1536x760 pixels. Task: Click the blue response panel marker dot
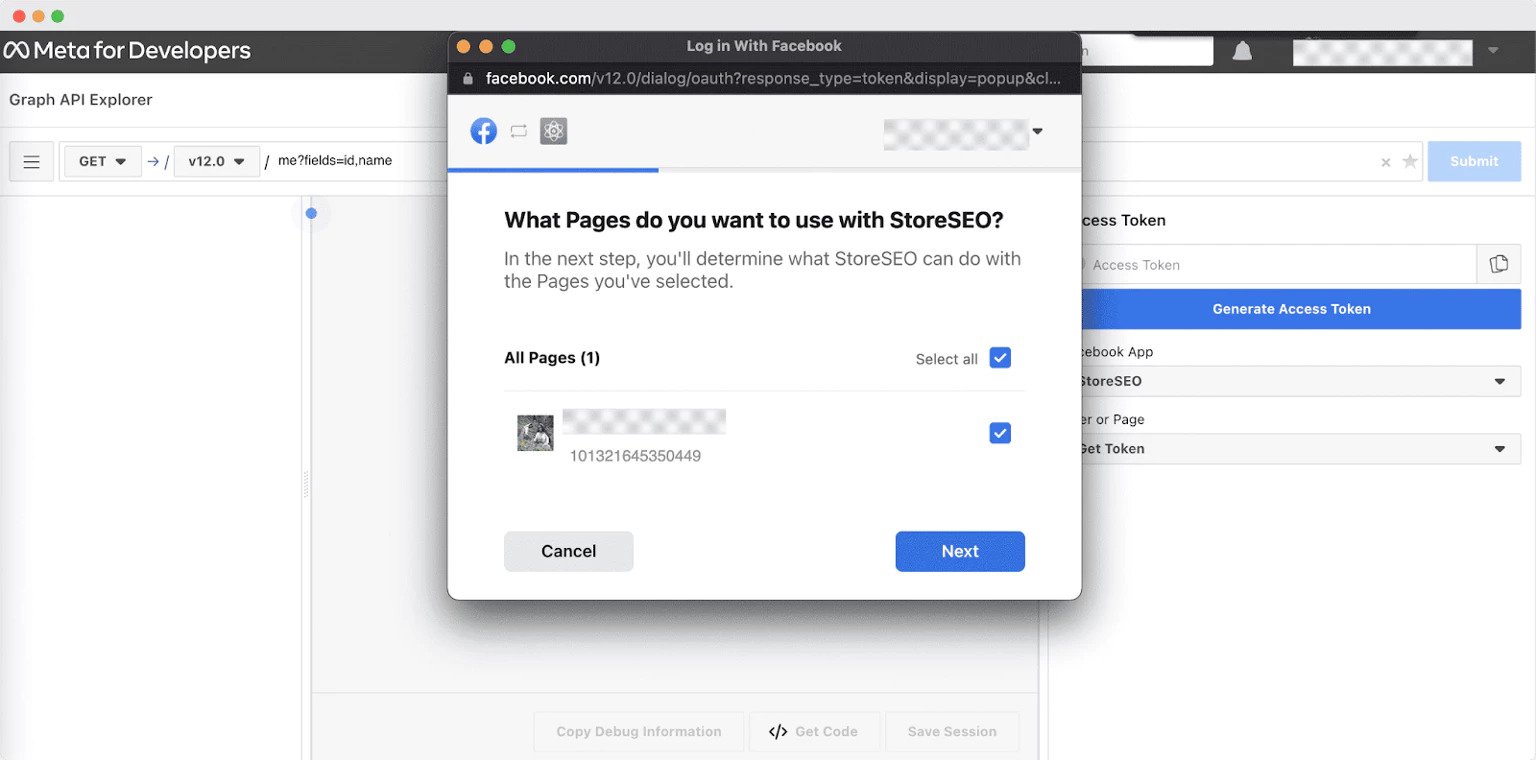click(x=311, y=213)
